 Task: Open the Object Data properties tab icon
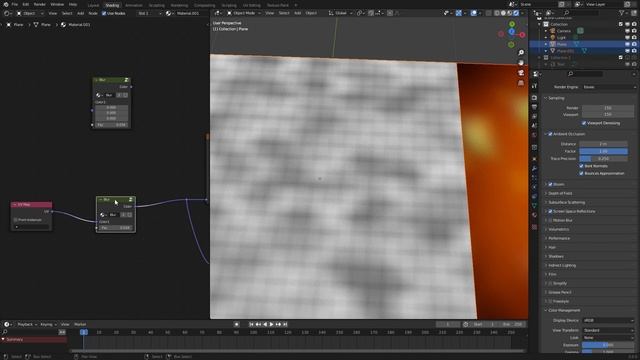(x=534, y=205)
